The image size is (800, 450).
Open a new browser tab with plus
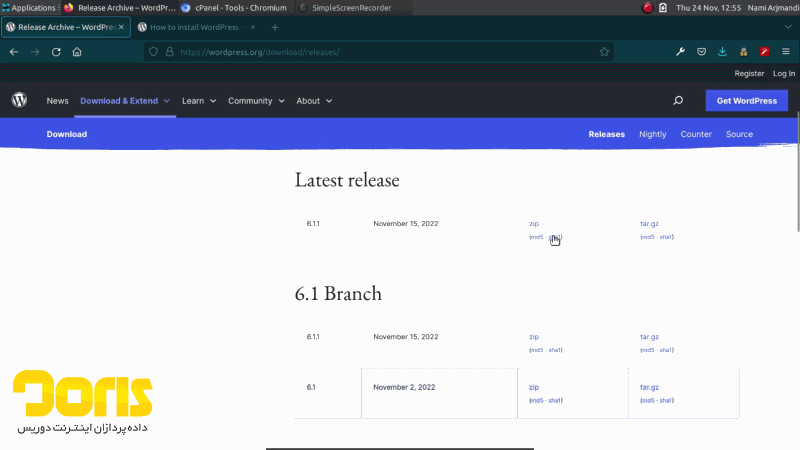(275, 28)
